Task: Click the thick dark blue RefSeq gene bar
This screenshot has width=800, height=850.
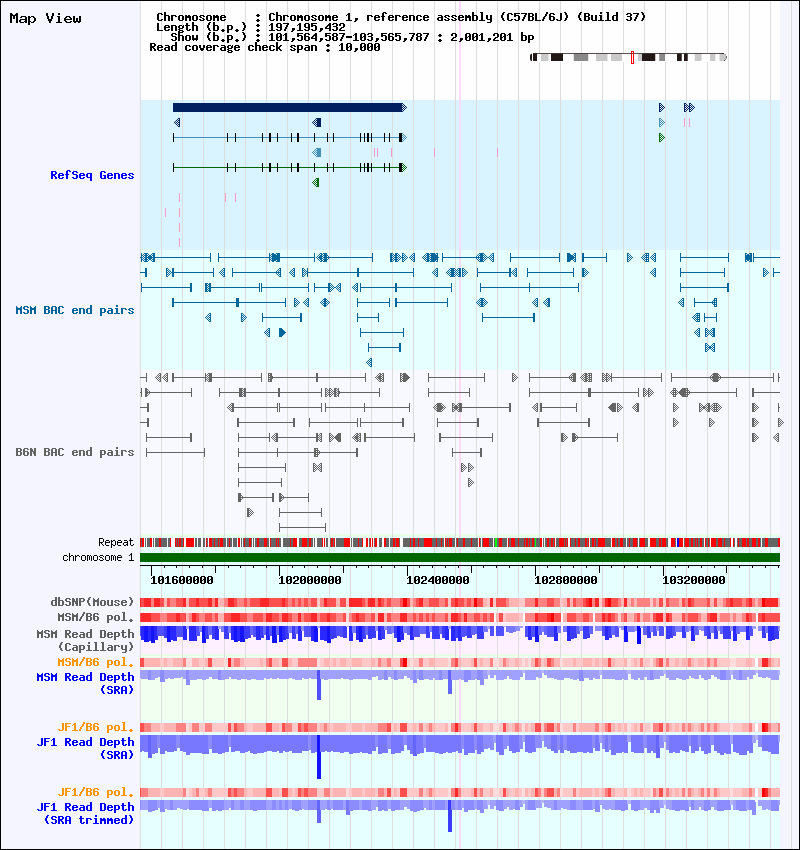Action: click(x=289, y=107)
